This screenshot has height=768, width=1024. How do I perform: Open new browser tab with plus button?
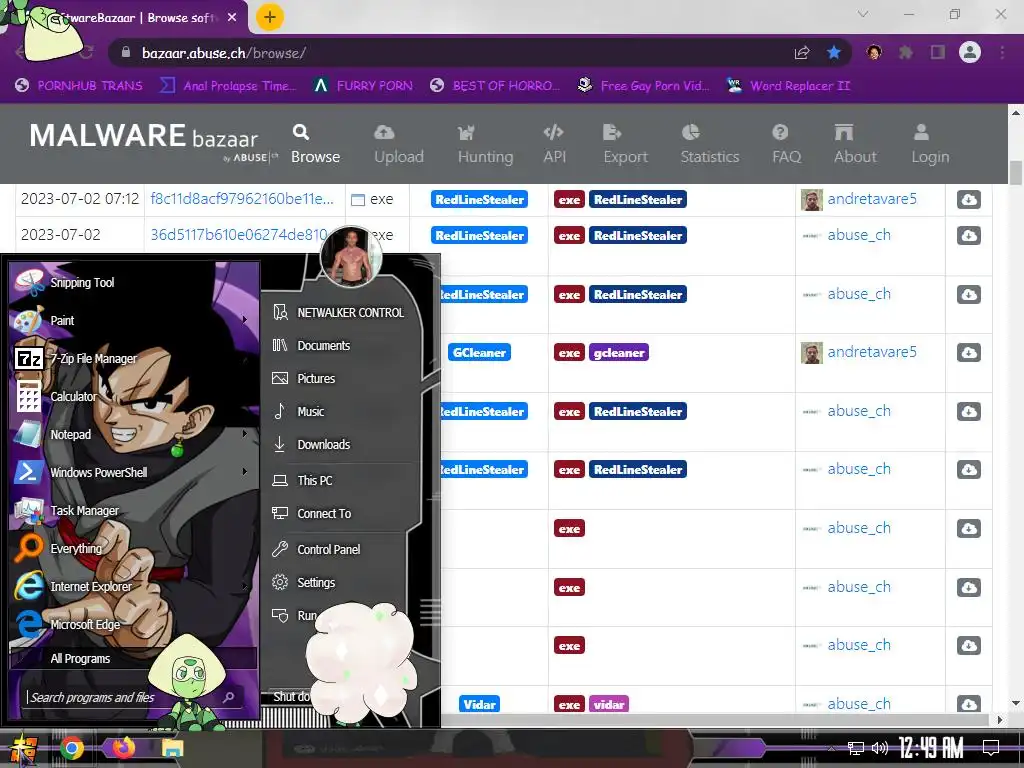tap(270, 17)
